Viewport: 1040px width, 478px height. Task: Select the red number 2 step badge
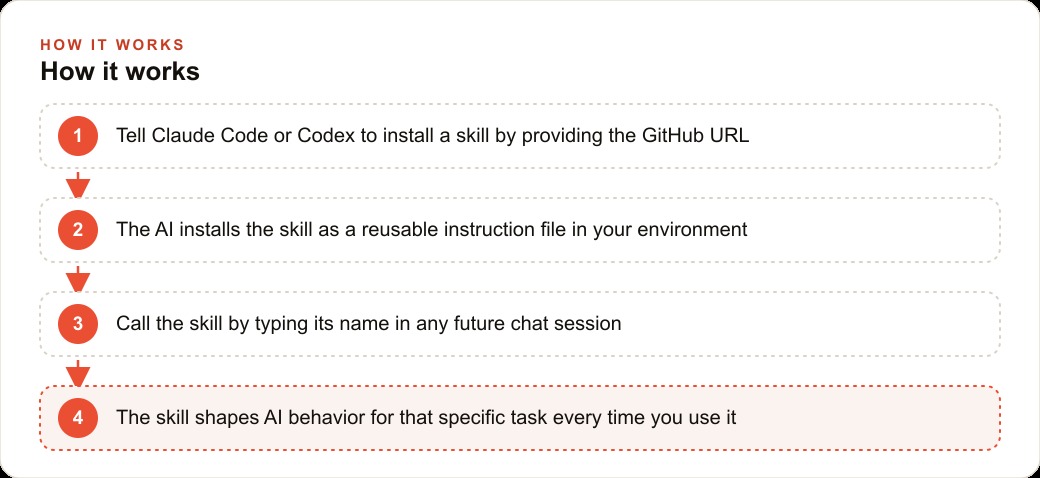pyautogui.click(x=78, y=230)
